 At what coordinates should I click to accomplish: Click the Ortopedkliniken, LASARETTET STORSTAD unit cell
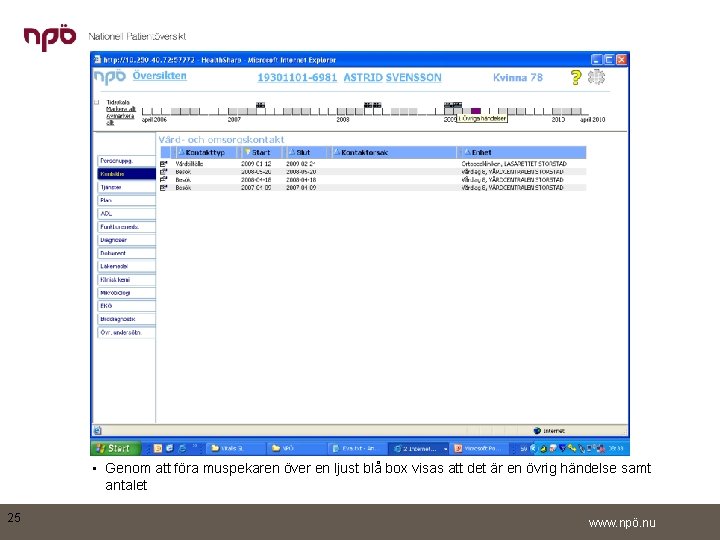514,164
